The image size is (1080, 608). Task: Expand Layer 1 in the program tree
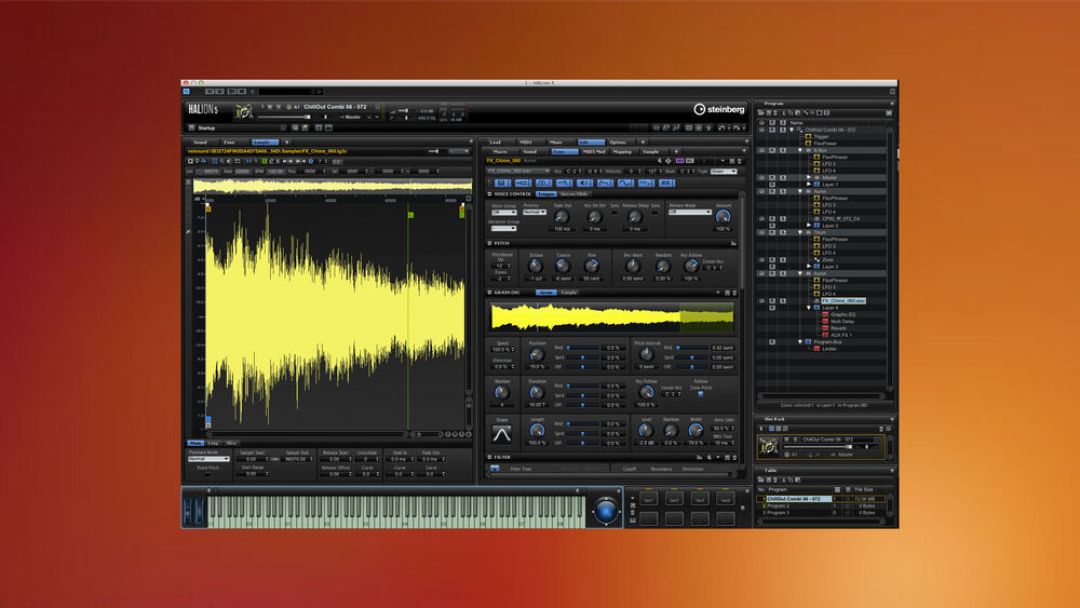[809, 185]
